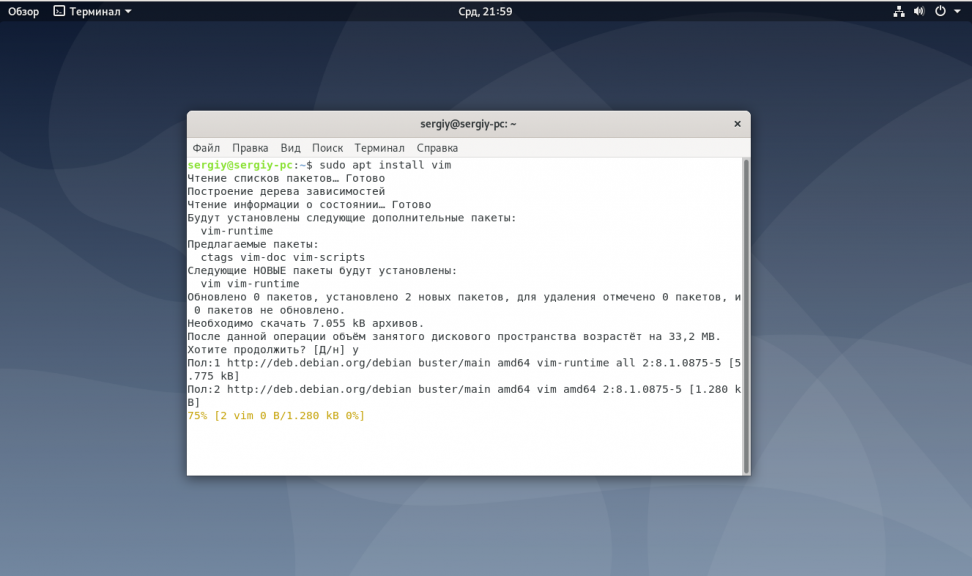Click the terminal icon in the top bar
The width and height of the screenshot is (972, 576).
[59, 11]
